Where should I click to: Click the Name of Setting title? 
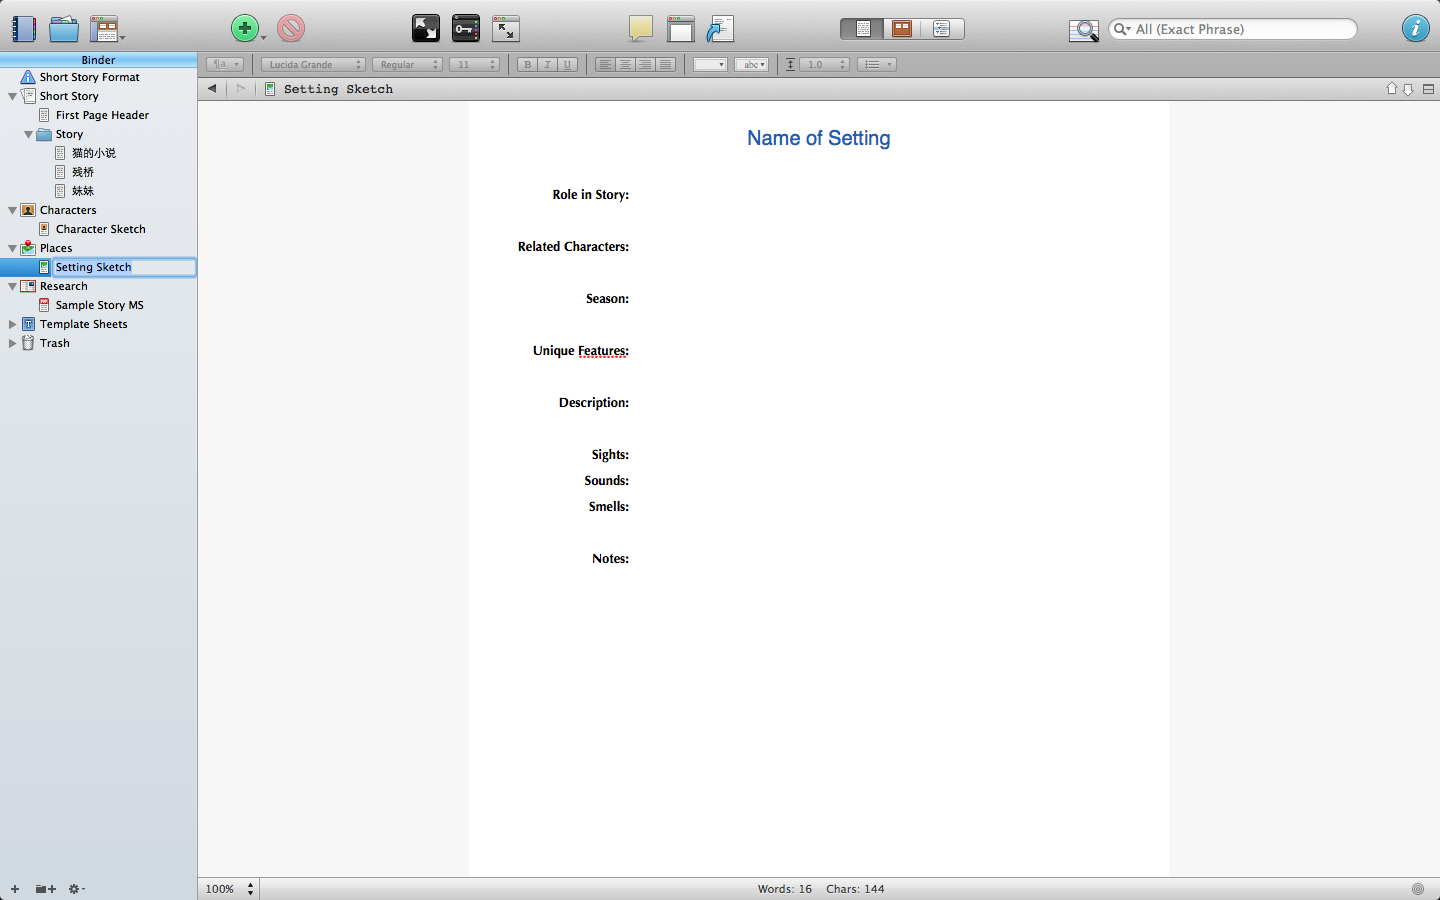(x=819, y=138)
